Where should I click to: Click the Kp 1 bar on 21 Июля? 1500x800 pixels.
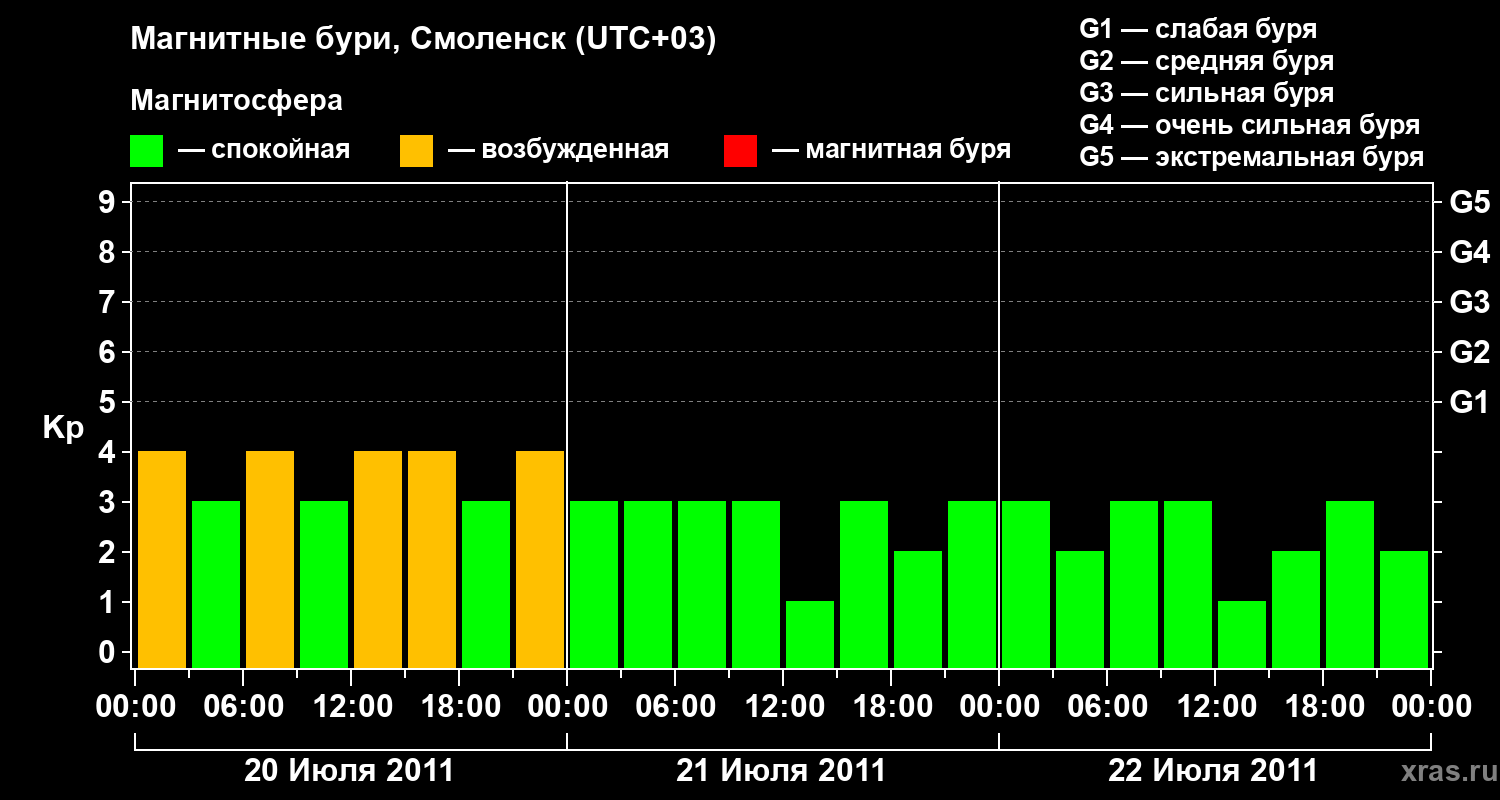point(810,634)
